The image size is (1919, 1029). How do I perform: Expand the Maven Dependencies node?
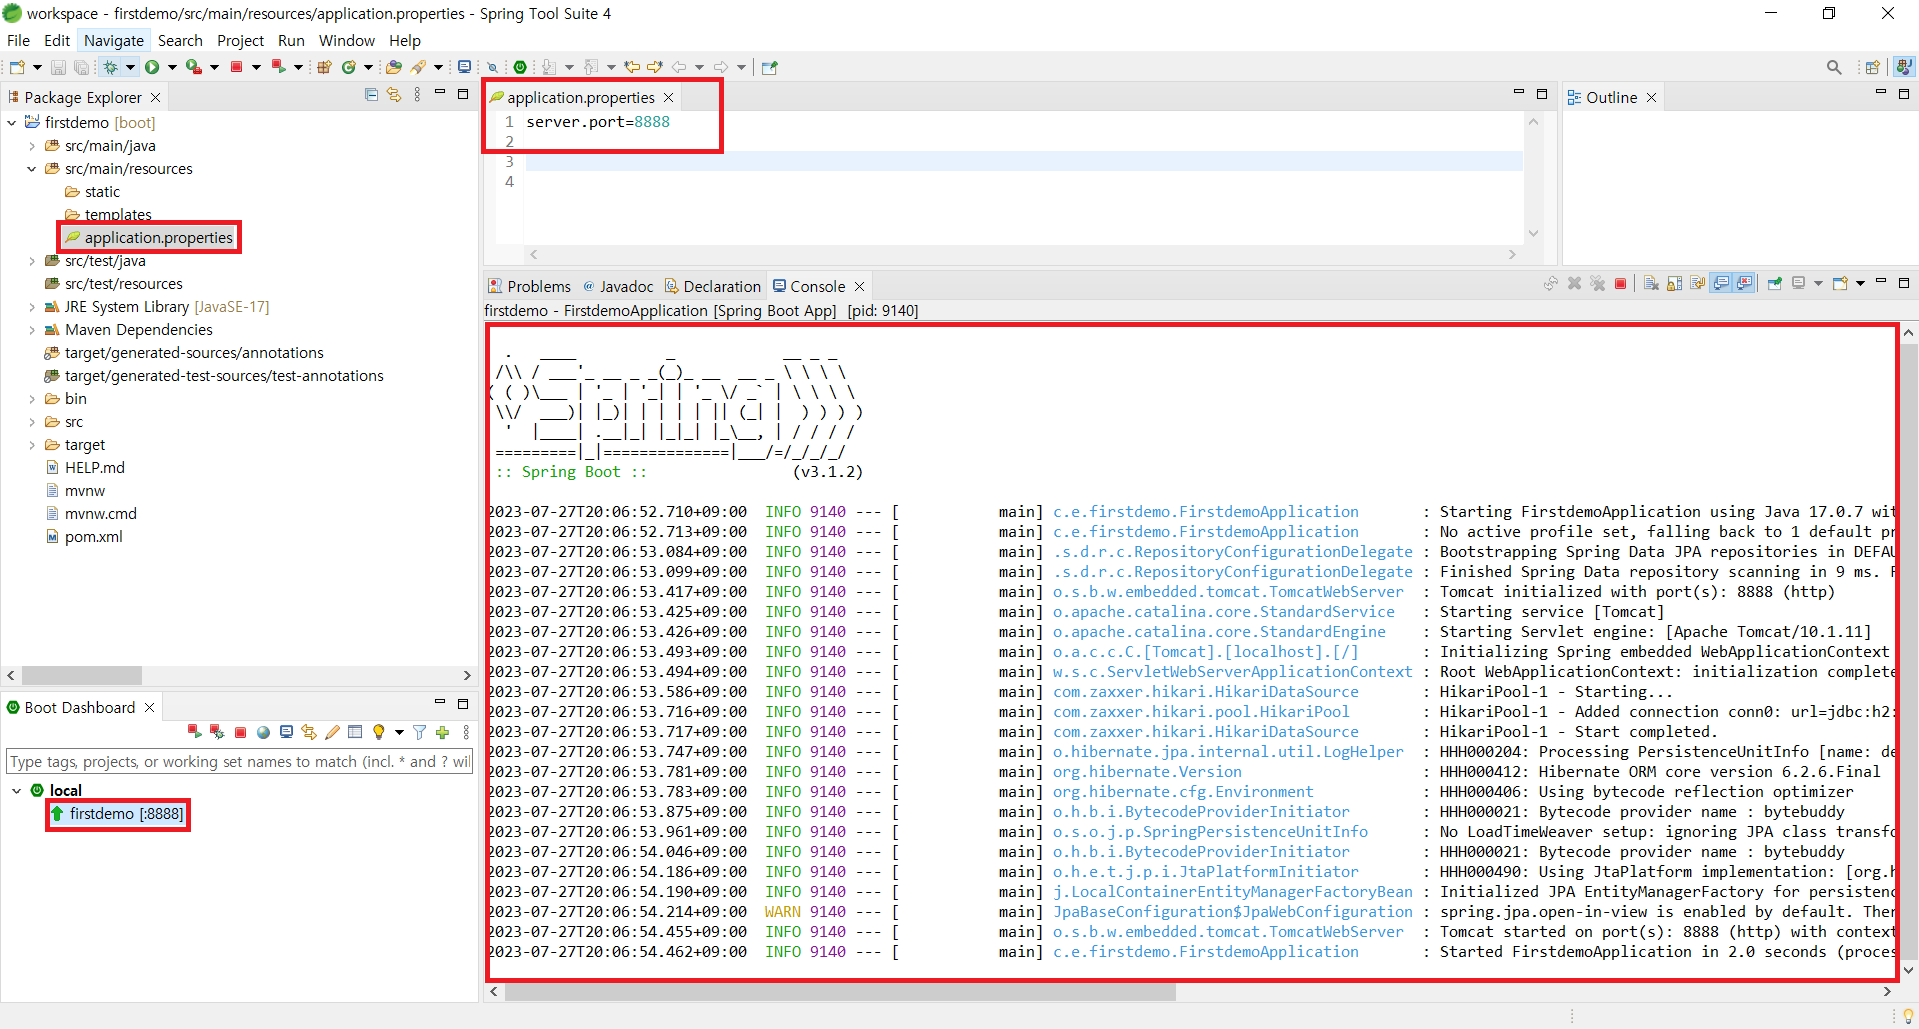[32, 330]
